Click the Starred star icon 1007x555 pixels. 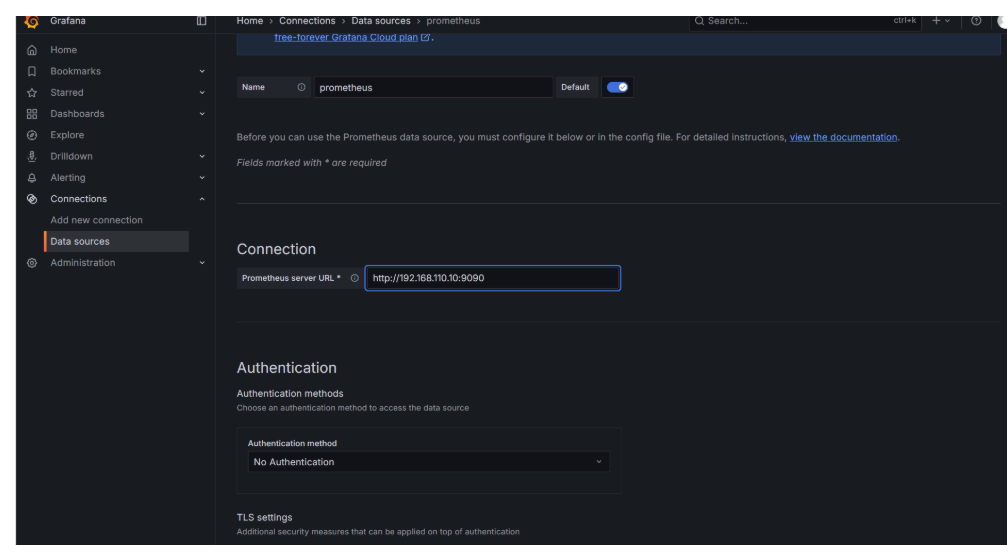pos(31,92)
